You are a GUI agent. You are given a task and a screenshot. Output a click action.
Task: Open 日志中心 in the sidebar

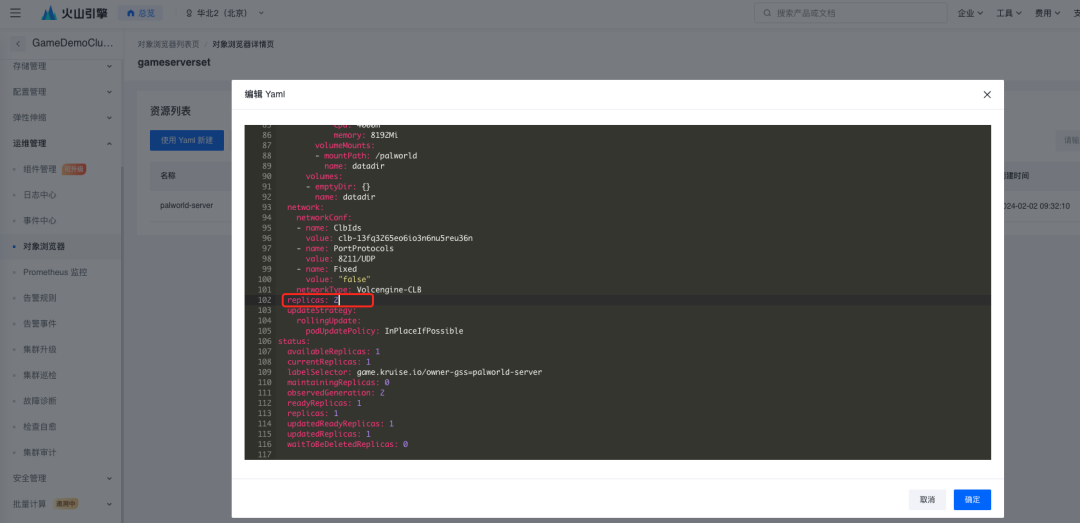[x=40, y=195]
